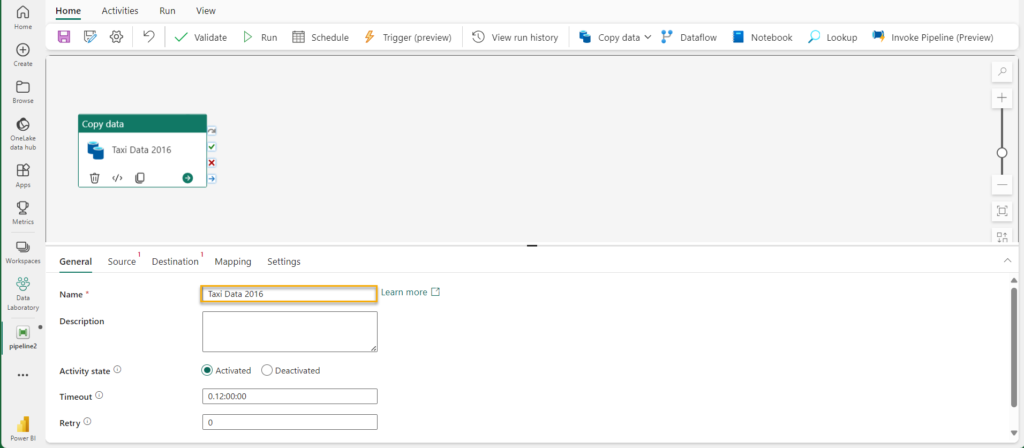The image size is (1024, 448).
Task: Select the Activated radio button
Action: (x=208, y=370)
